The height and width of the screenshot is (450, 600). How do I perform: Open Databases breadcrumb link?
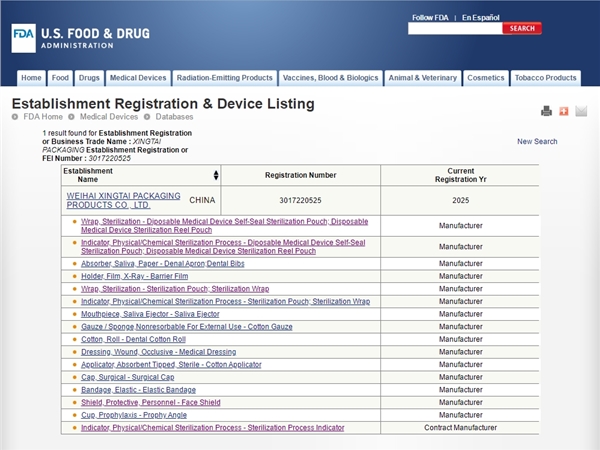(174, 117)
